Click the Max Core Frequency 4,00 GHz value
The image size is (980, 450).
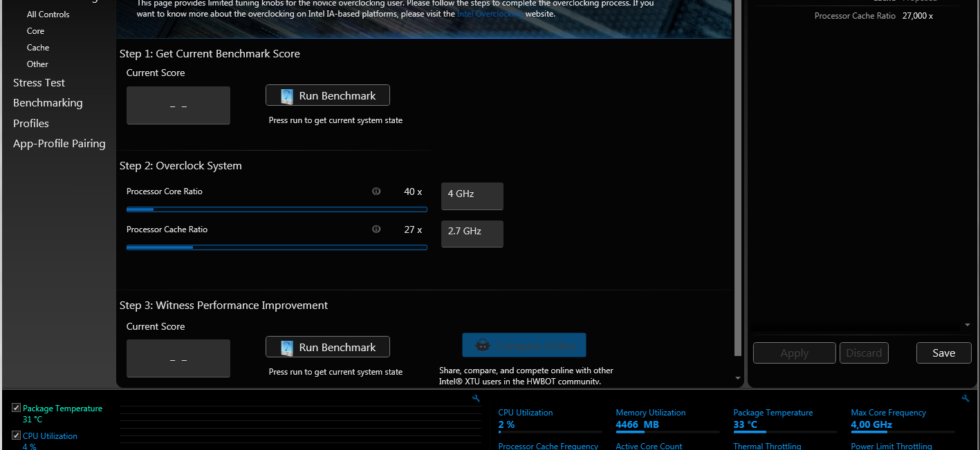point(871,425)
